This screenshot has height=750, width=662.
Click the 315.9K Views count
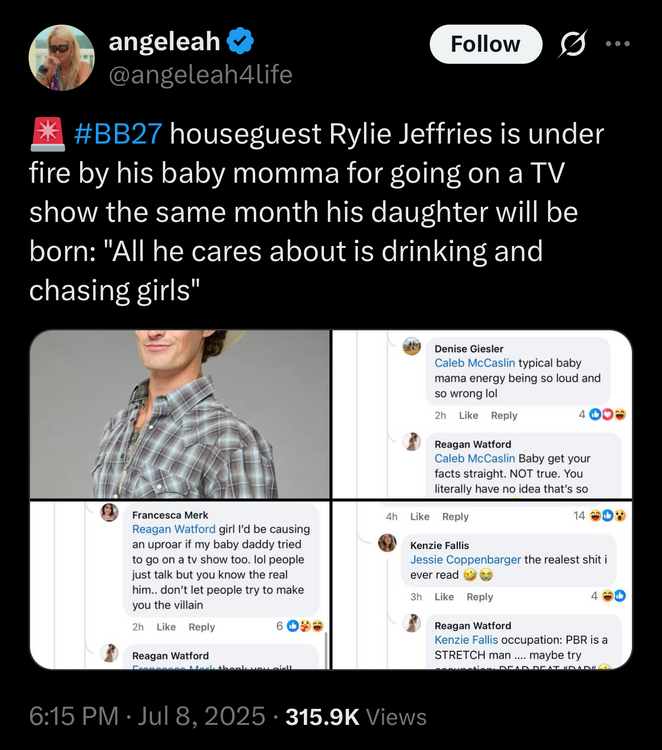356,717
